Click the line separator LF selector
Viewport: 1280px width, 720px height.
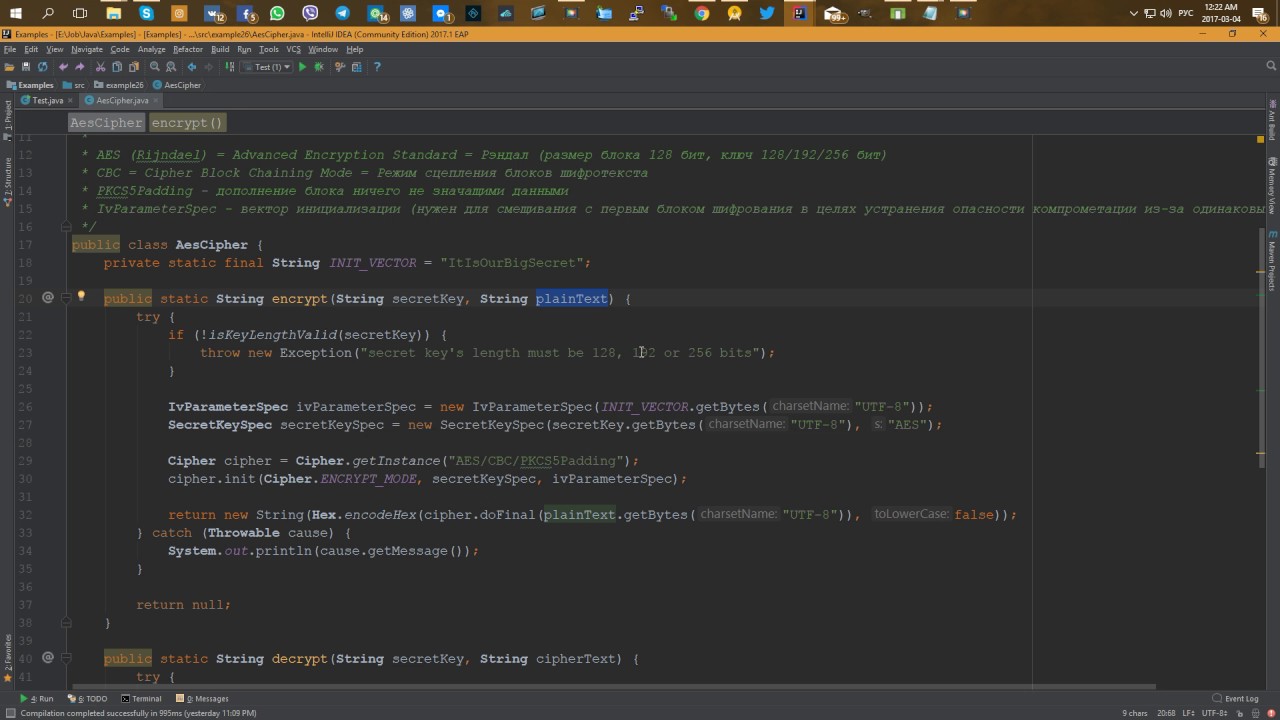1189,713
